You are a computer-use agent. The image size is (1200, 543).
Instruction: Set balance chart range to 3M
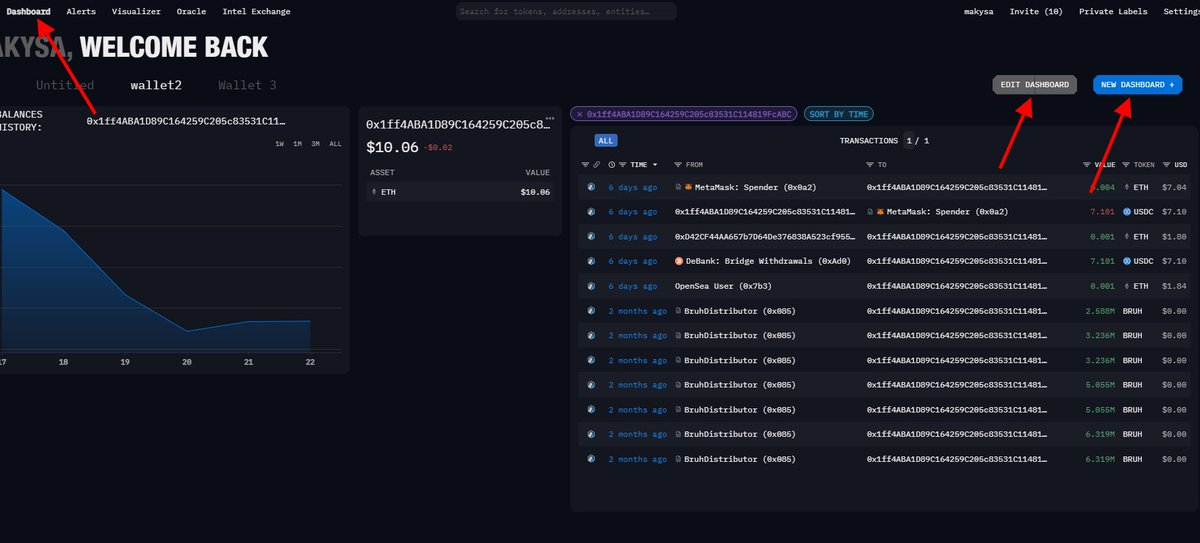[x=315, y=144]
